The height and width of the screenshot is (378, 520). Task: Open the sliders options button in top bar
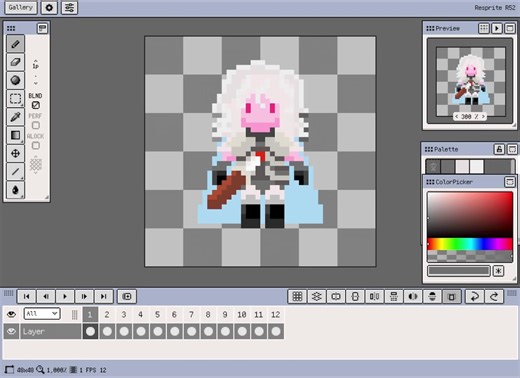tap(69, 8)
